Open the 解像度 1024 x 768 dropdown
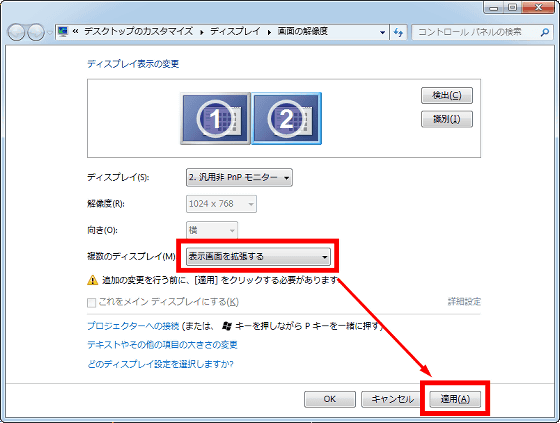560x423 pixels. click(221, 204)
